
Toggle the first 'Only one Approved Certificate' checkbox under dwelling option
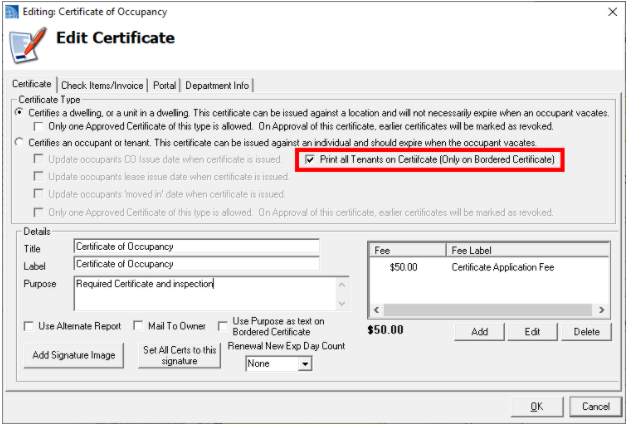click(39, 126)
